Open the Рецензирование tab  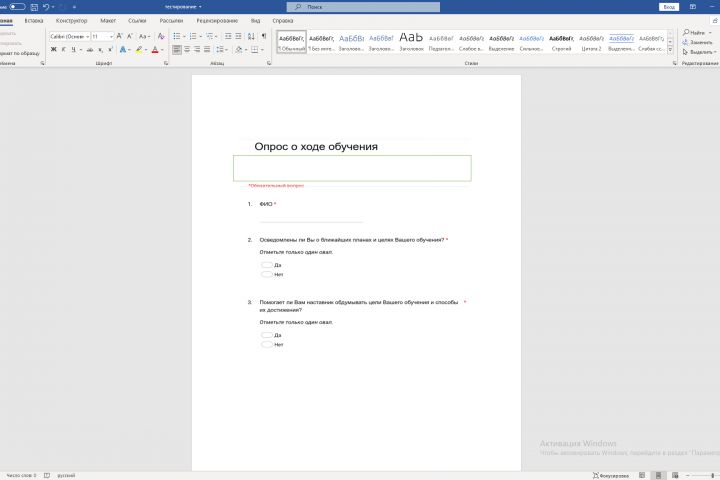point(217,21)
